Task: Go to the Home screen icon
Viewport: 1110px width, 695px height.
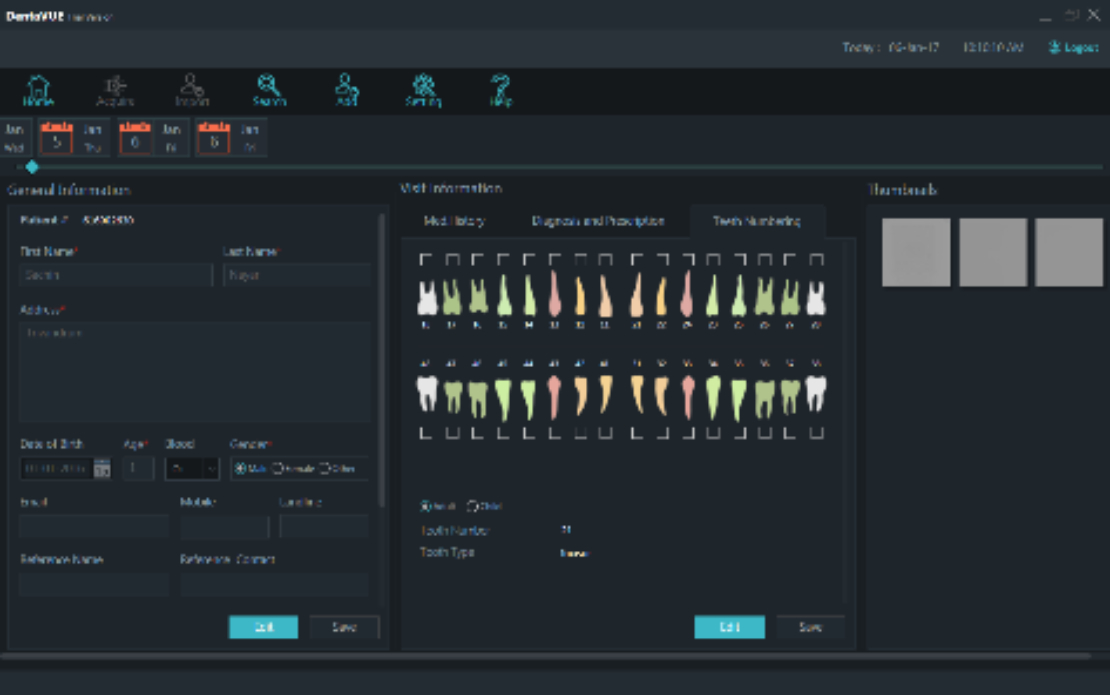Action: tap(38, 91)
